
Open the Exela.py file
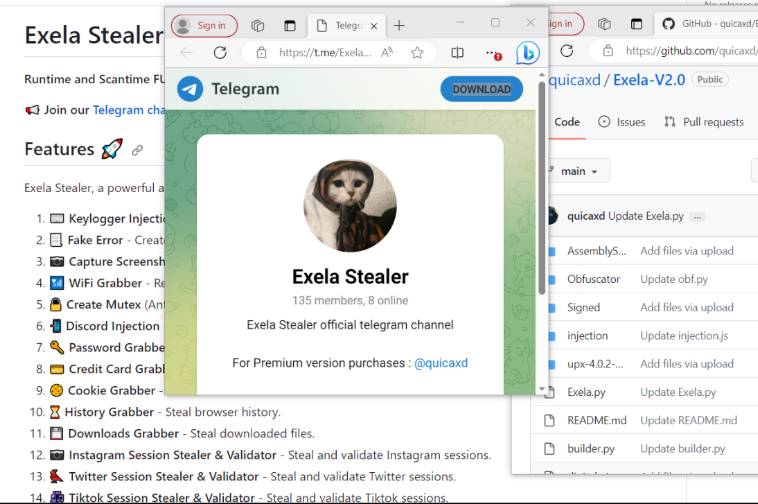pyautogui.click(x=586, y=392)
